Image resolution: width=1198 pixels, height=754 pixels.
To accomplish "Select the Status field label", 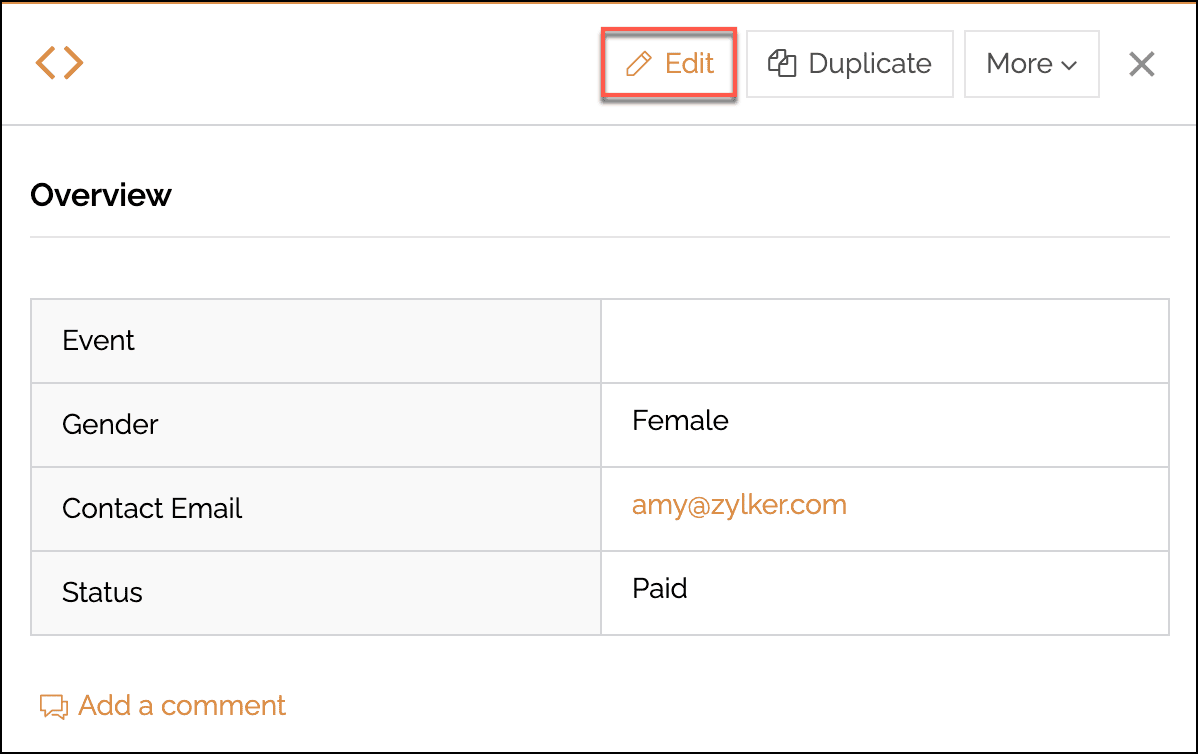I will click(102, 593).
